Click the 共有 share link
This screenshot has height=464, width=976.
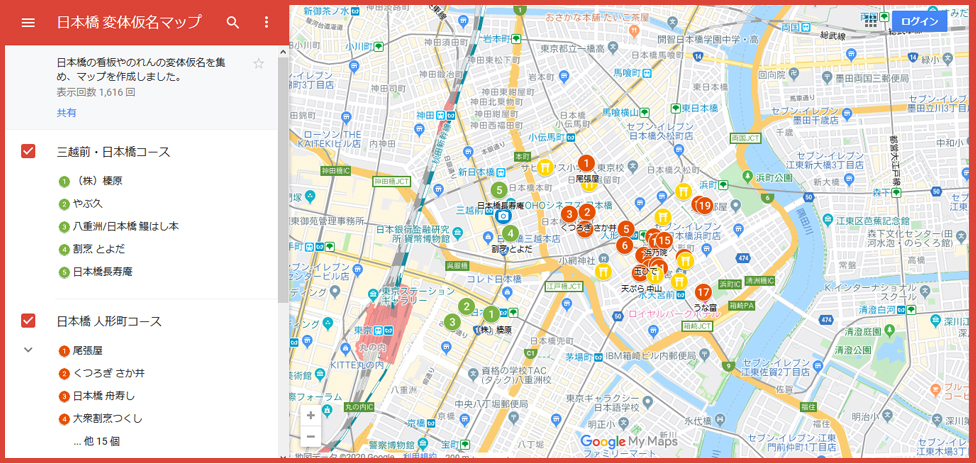click(67, 113)
